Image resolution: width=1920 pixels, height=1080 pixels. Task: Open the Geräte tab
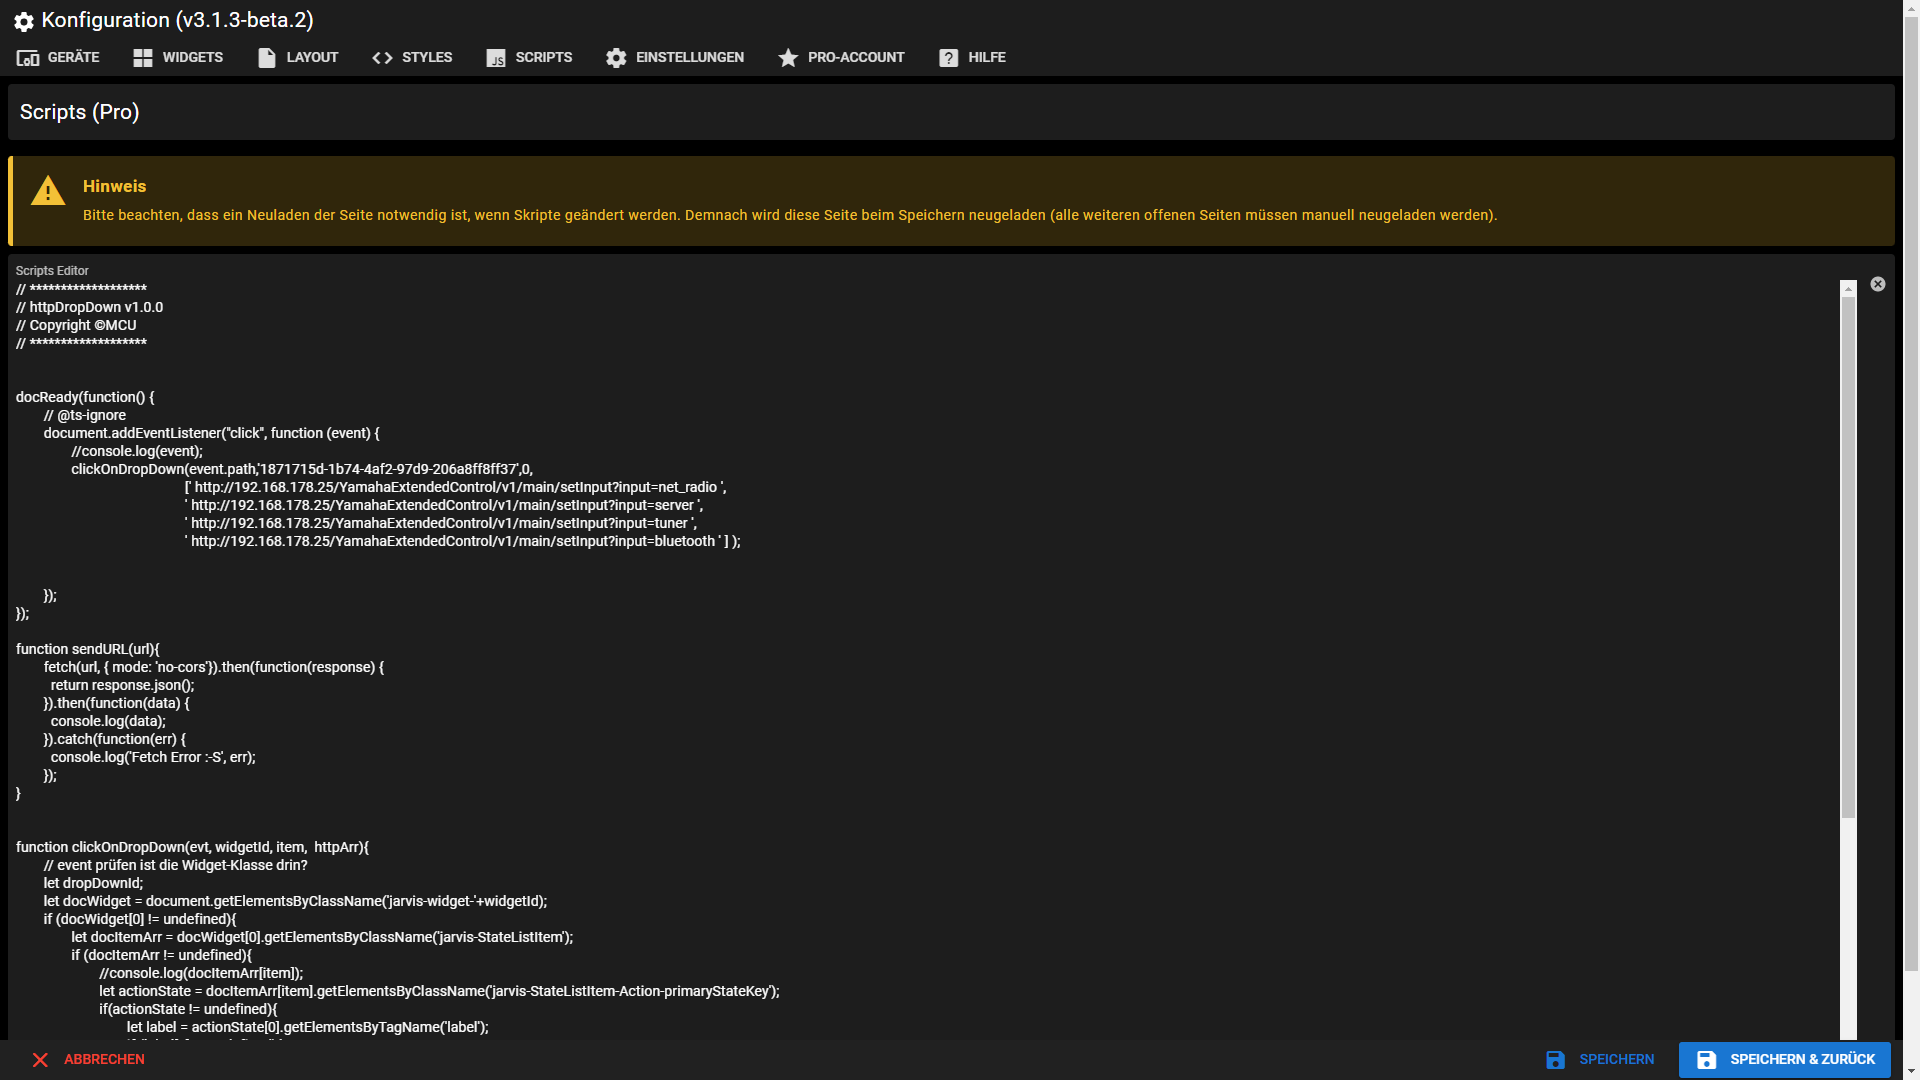coord(58,58)
